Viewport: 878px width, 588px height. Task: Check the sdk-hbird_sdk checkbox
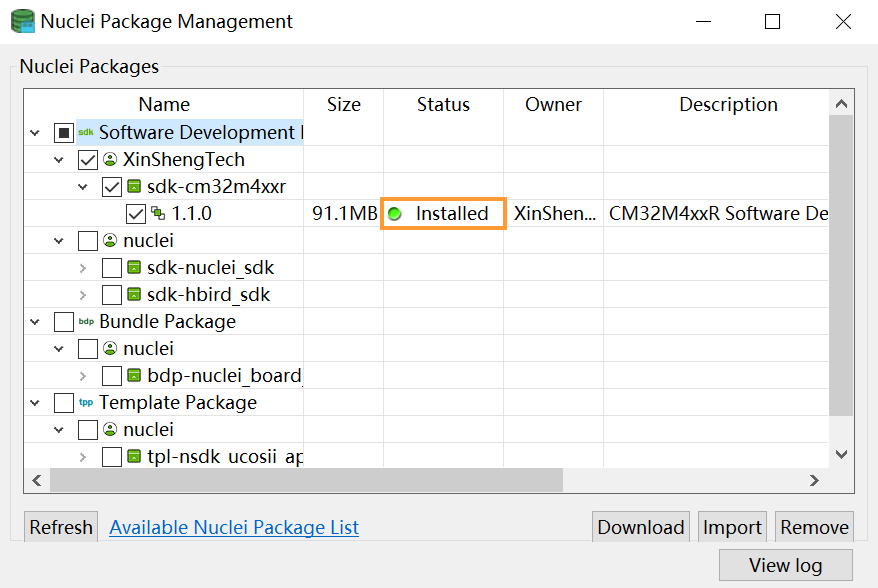(112, 295)
